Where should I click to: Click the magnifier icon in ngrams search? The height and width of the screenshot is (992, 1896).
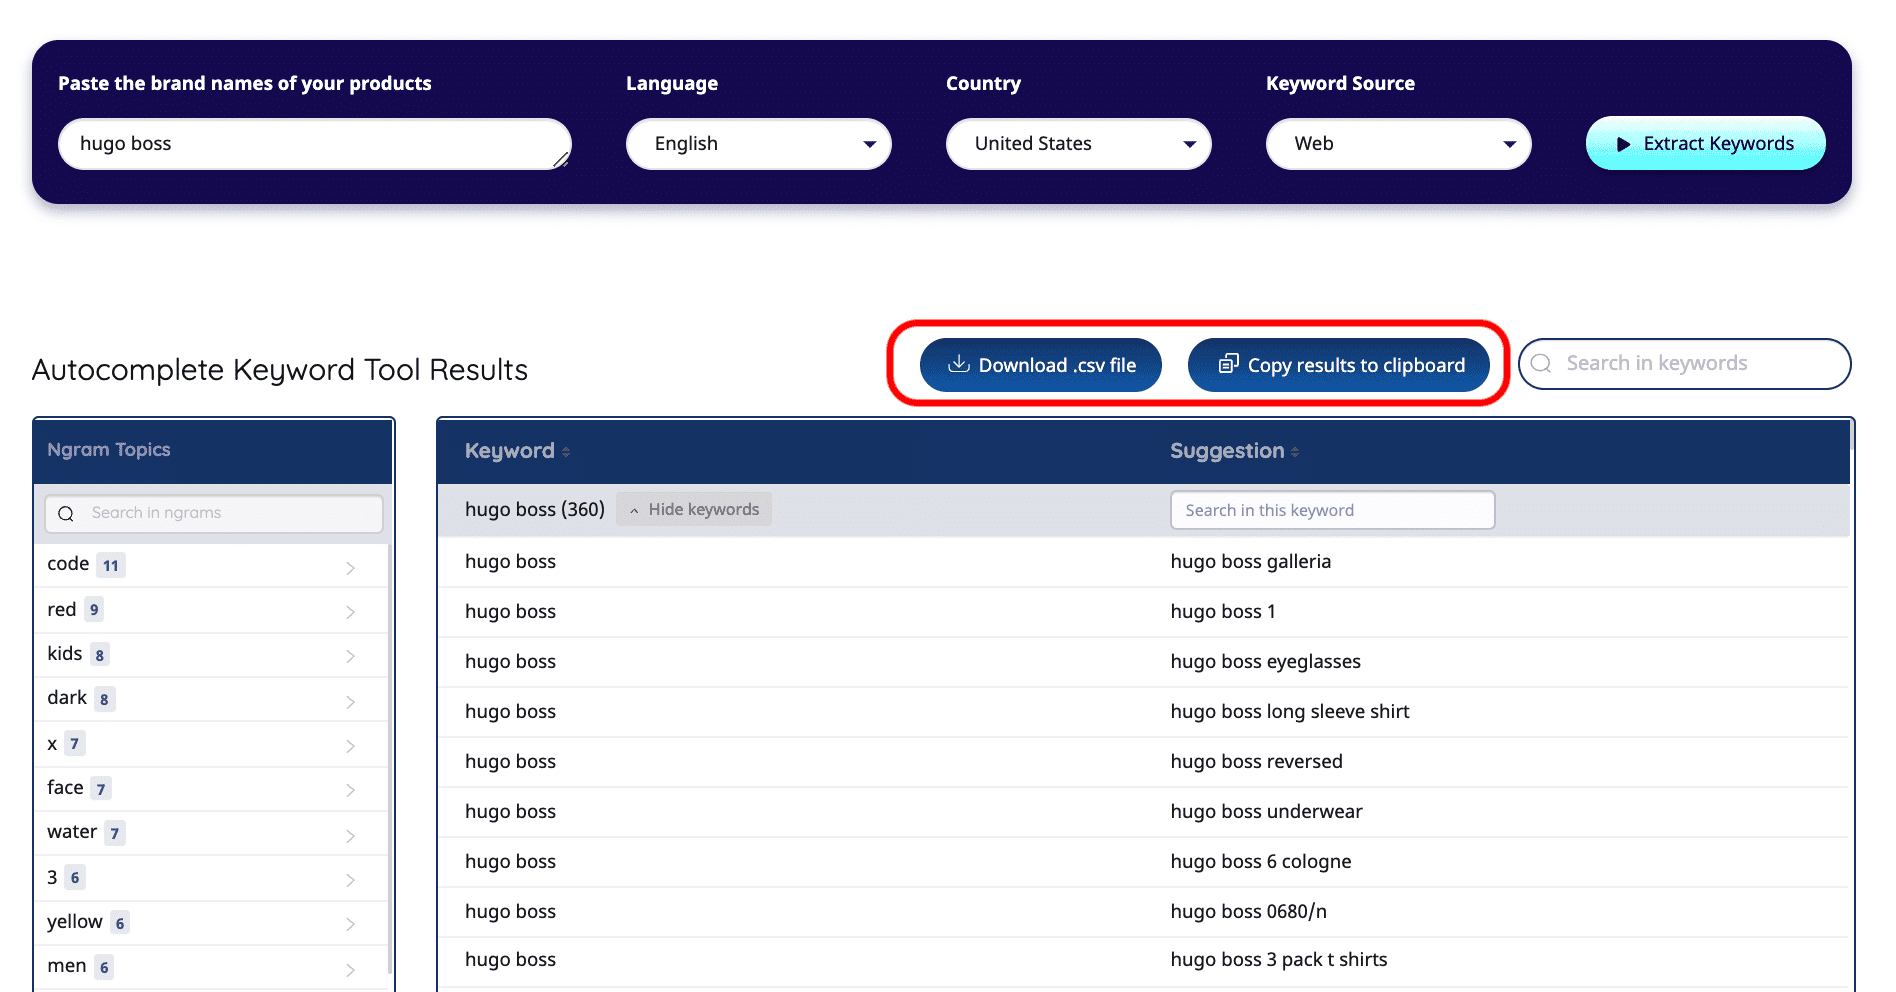66,514
